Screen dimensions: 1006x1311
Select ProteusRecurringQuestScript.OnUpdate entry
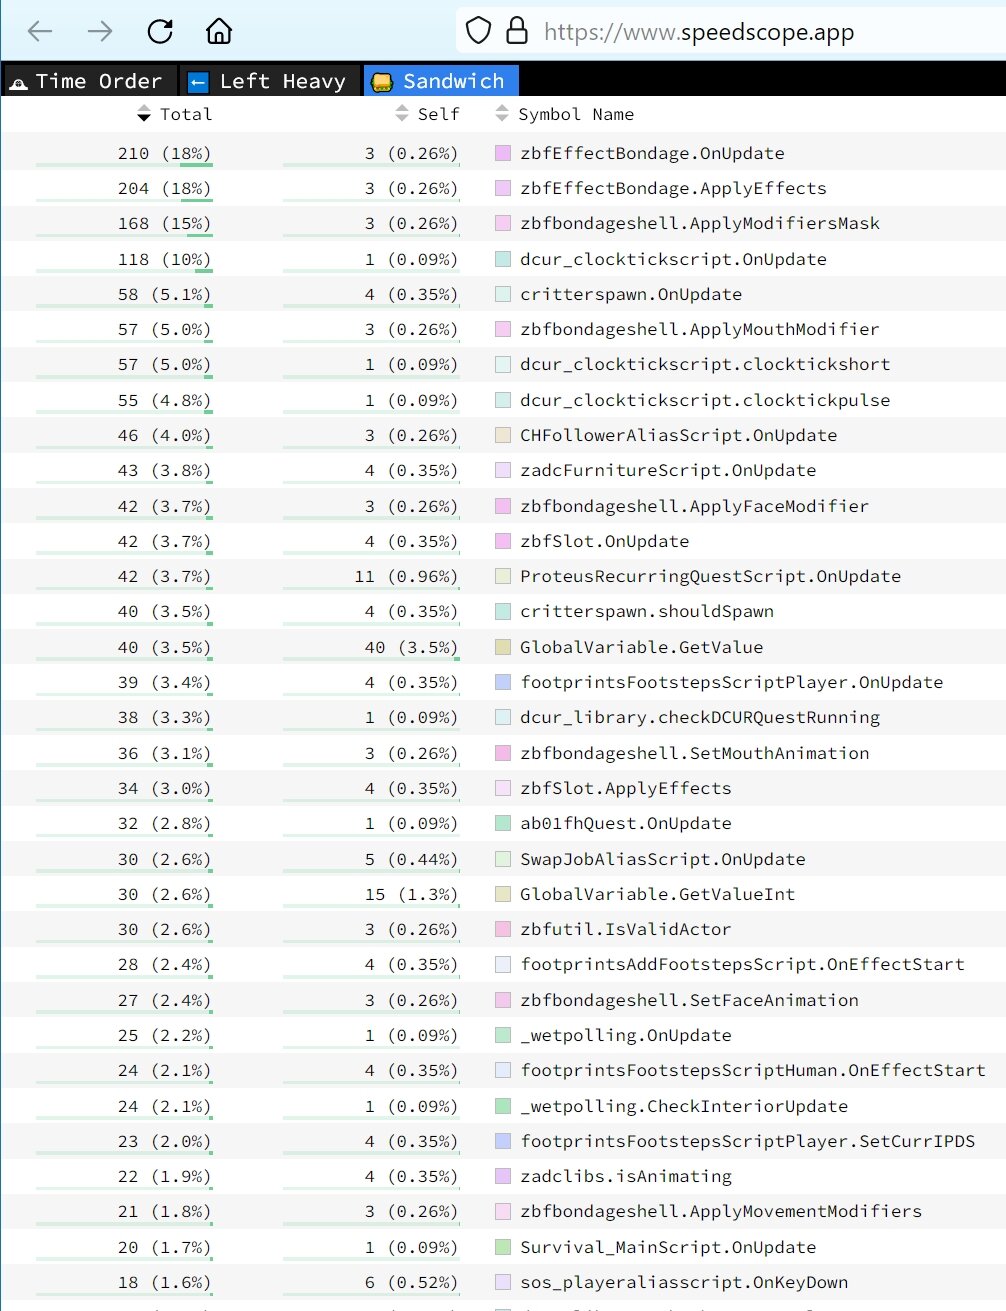[x=710, y=576]
